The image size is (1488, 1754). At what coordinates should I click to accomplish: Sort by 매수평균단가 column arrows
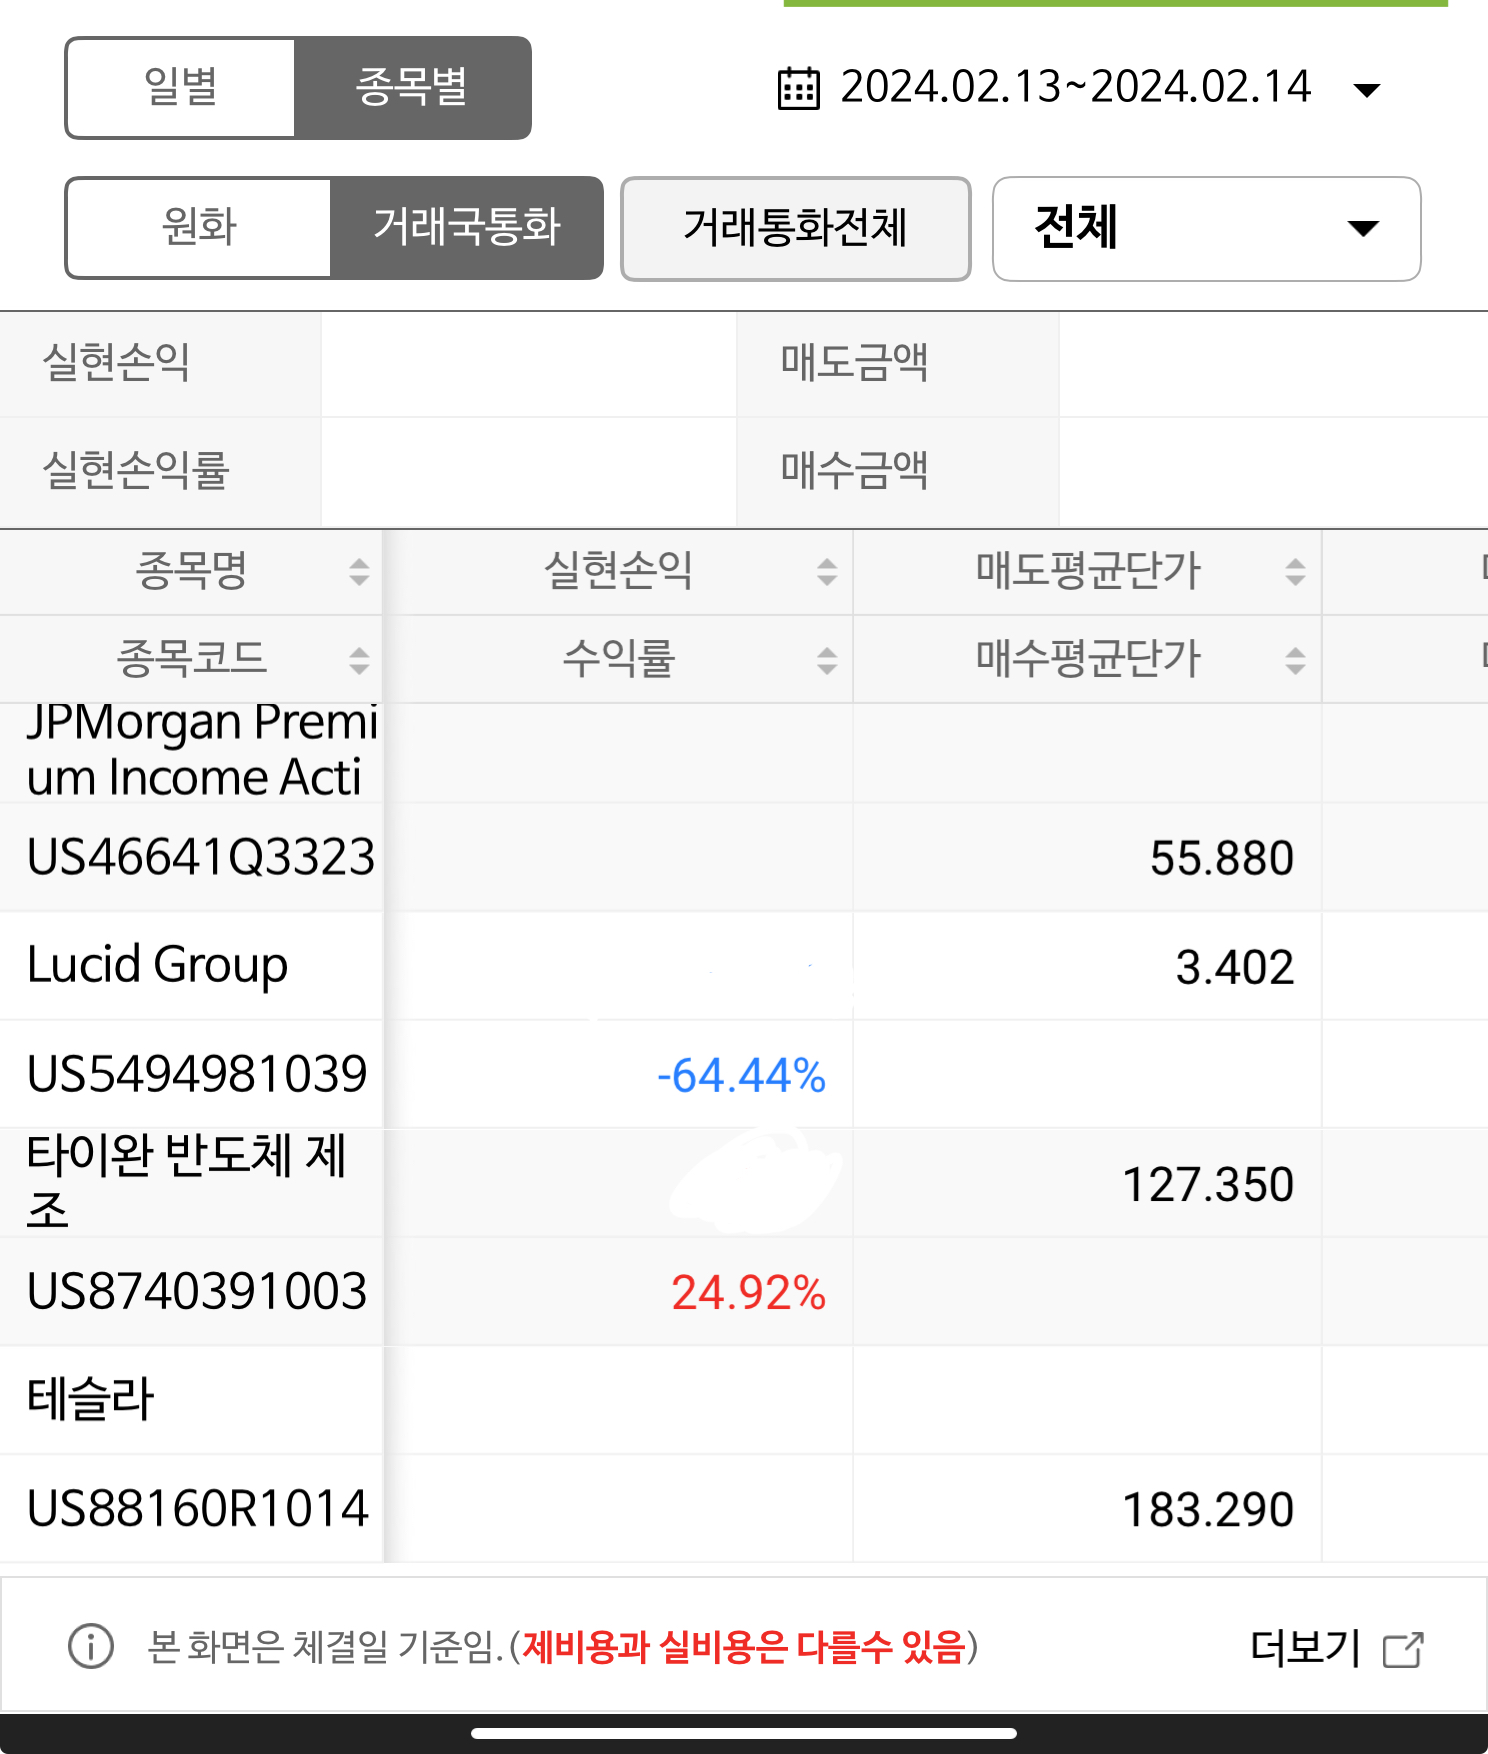pos(1295,660)
